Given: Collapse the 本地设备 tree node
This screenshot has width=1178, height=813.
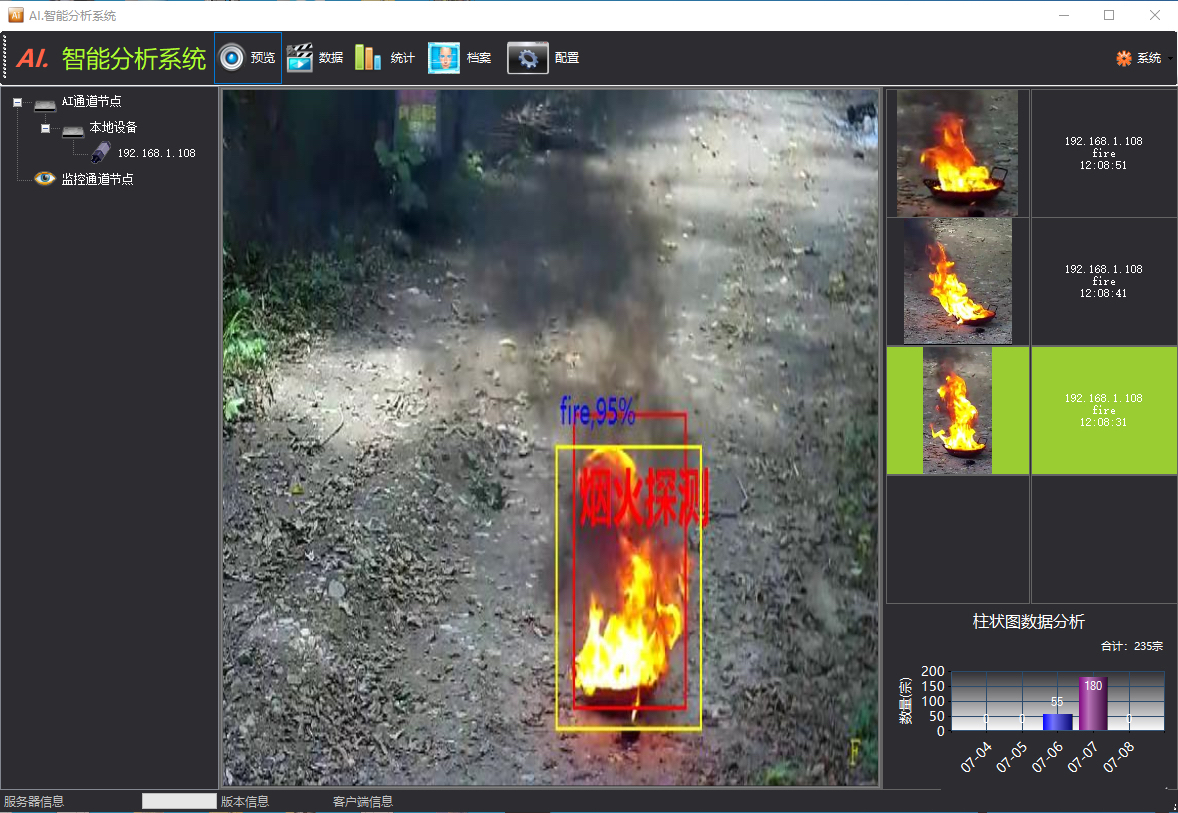Looking at the screenshot, I should coord(45,128).
